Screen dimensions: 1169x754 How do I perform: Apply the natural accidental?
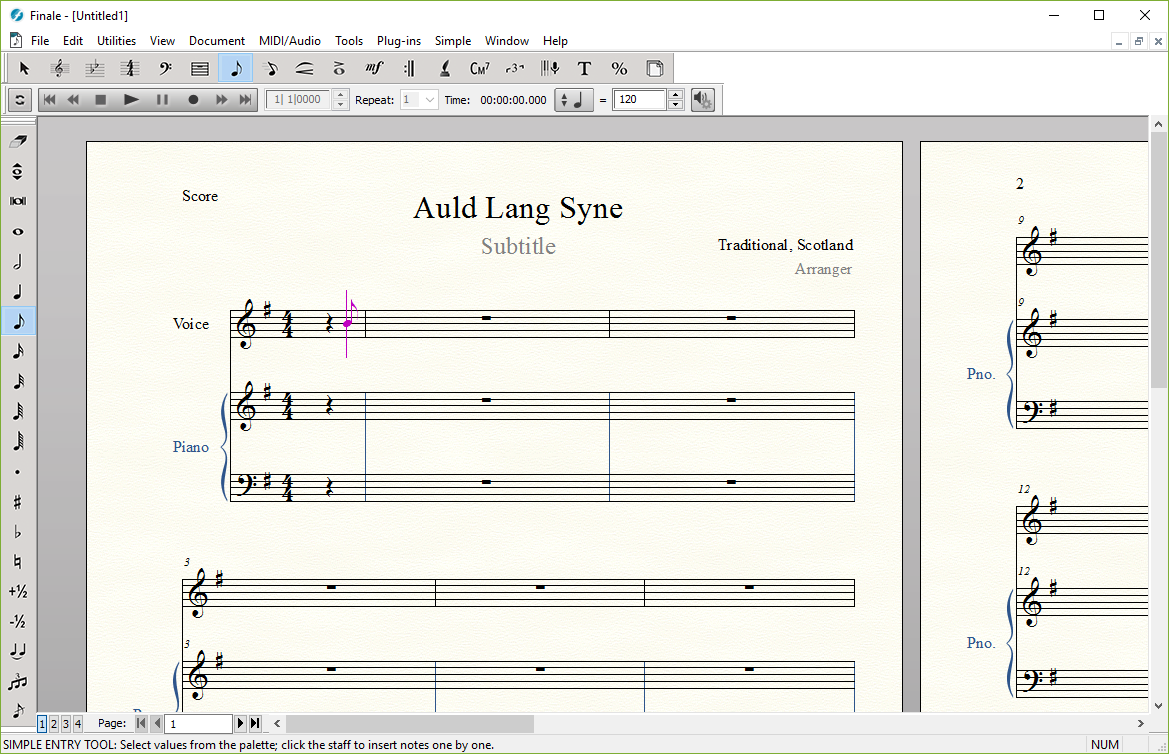(18, 562)
